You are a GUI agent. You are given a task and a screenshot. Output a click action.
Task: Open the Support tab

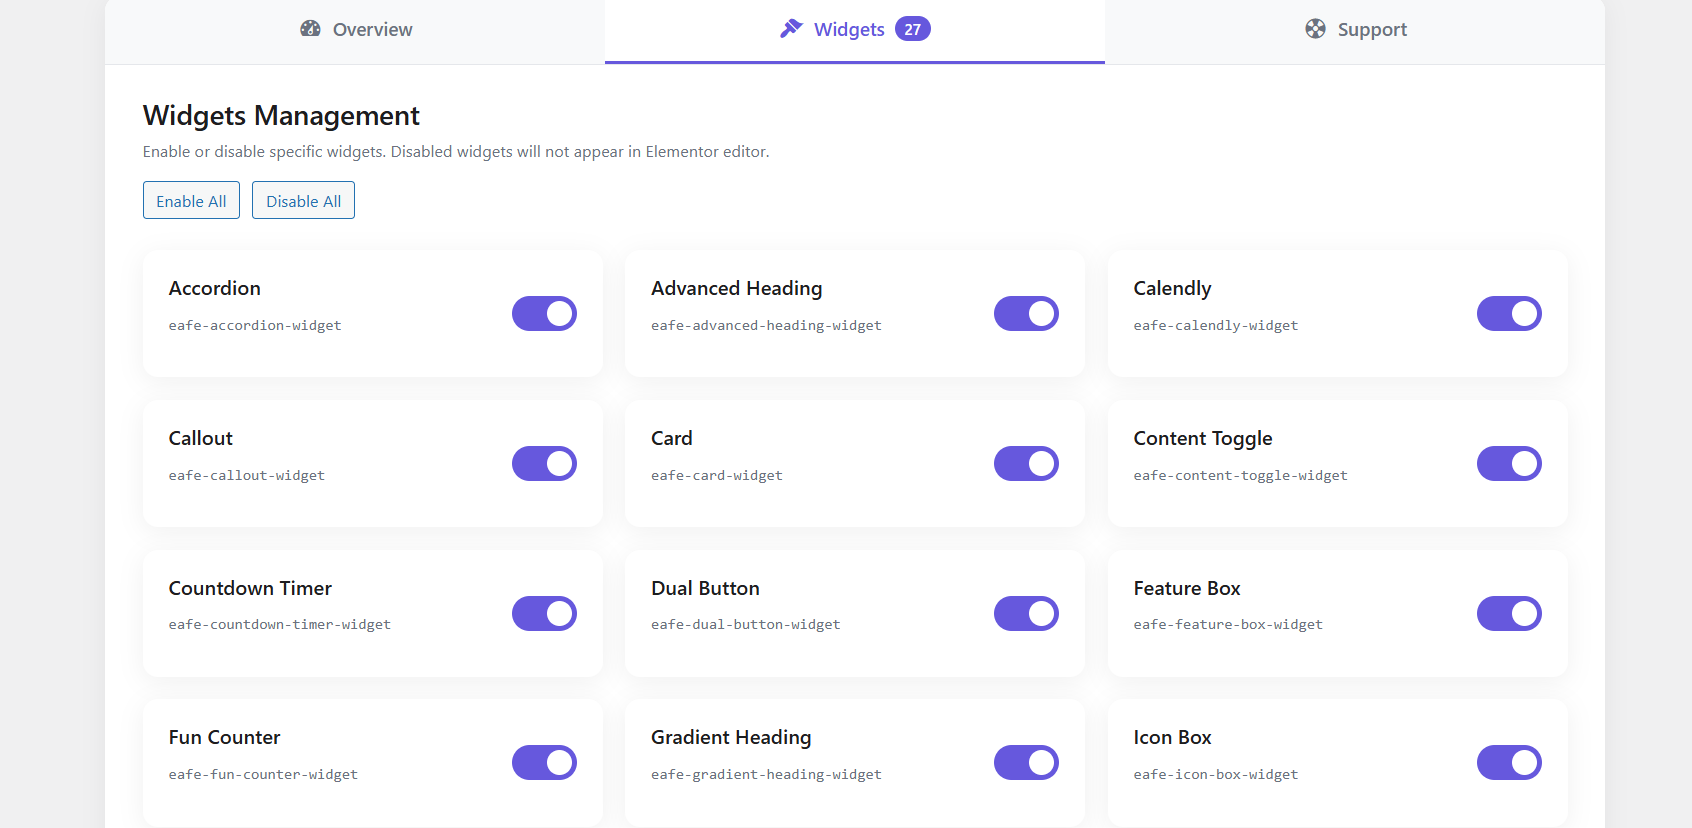[1356, 29]
